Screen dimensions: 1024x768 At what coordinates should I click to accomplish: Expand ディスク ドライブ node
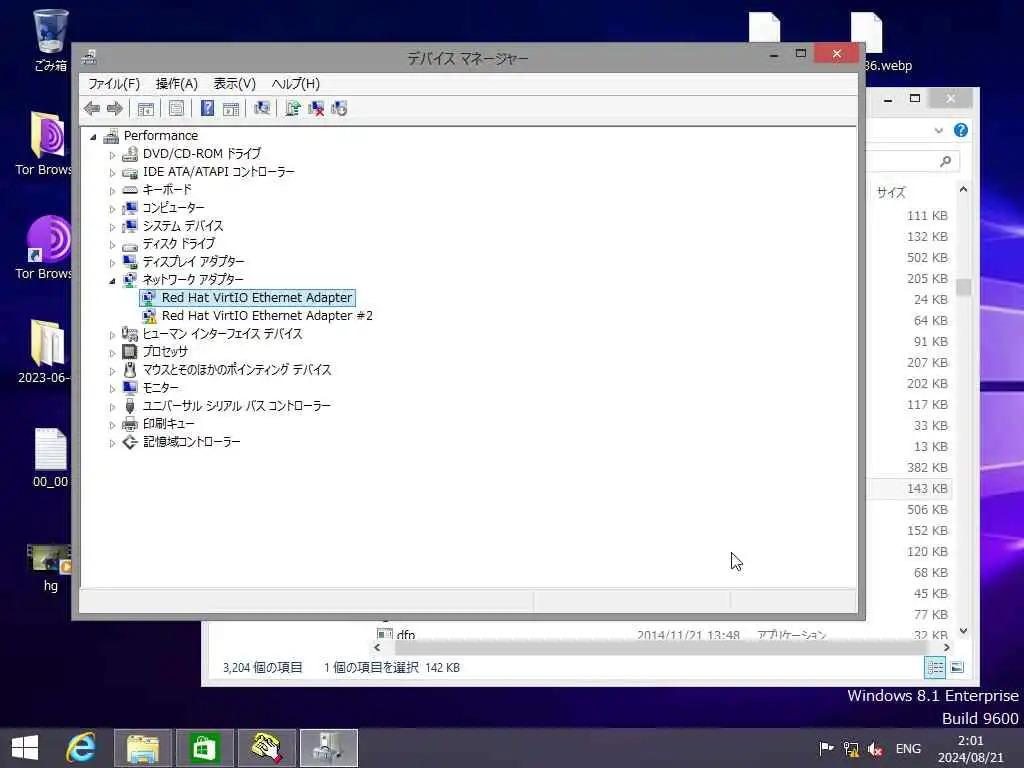[x=112, y=245]
